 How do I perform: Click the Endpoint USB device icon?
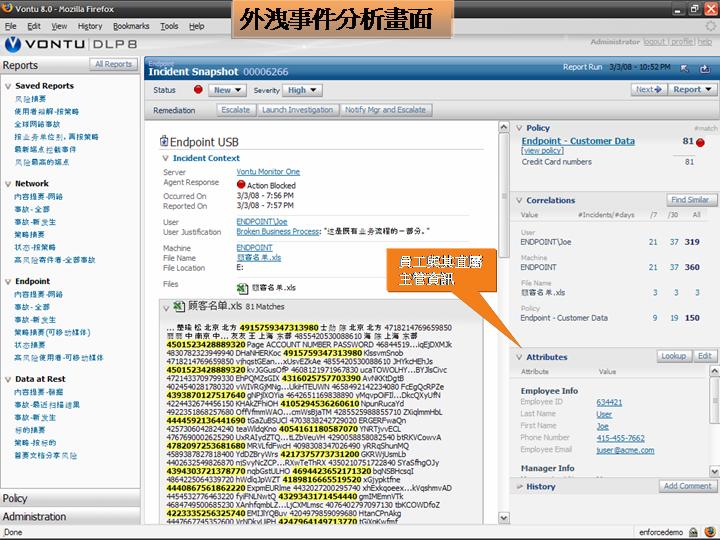pyautogui.click(x=164, y=141)
